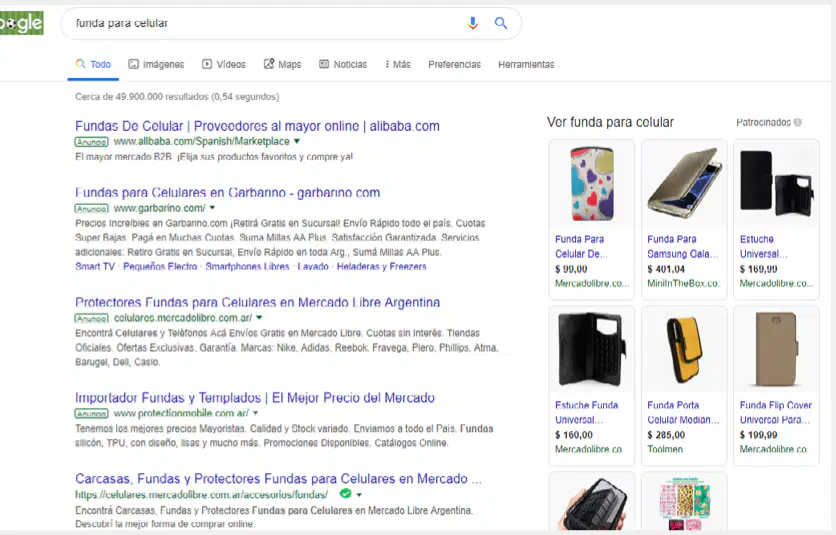Open 'Protectores Fundas para Celulares en Mercado Libre' ad

[x=258, y=302]
